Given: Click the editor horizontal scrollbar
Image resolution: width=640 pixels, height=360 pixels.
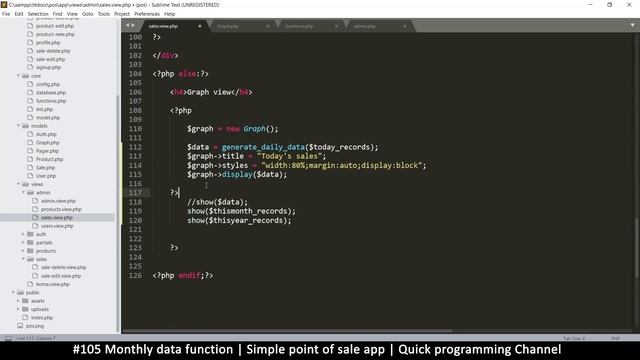Looking at the screenshot, I should pos(287,331).
